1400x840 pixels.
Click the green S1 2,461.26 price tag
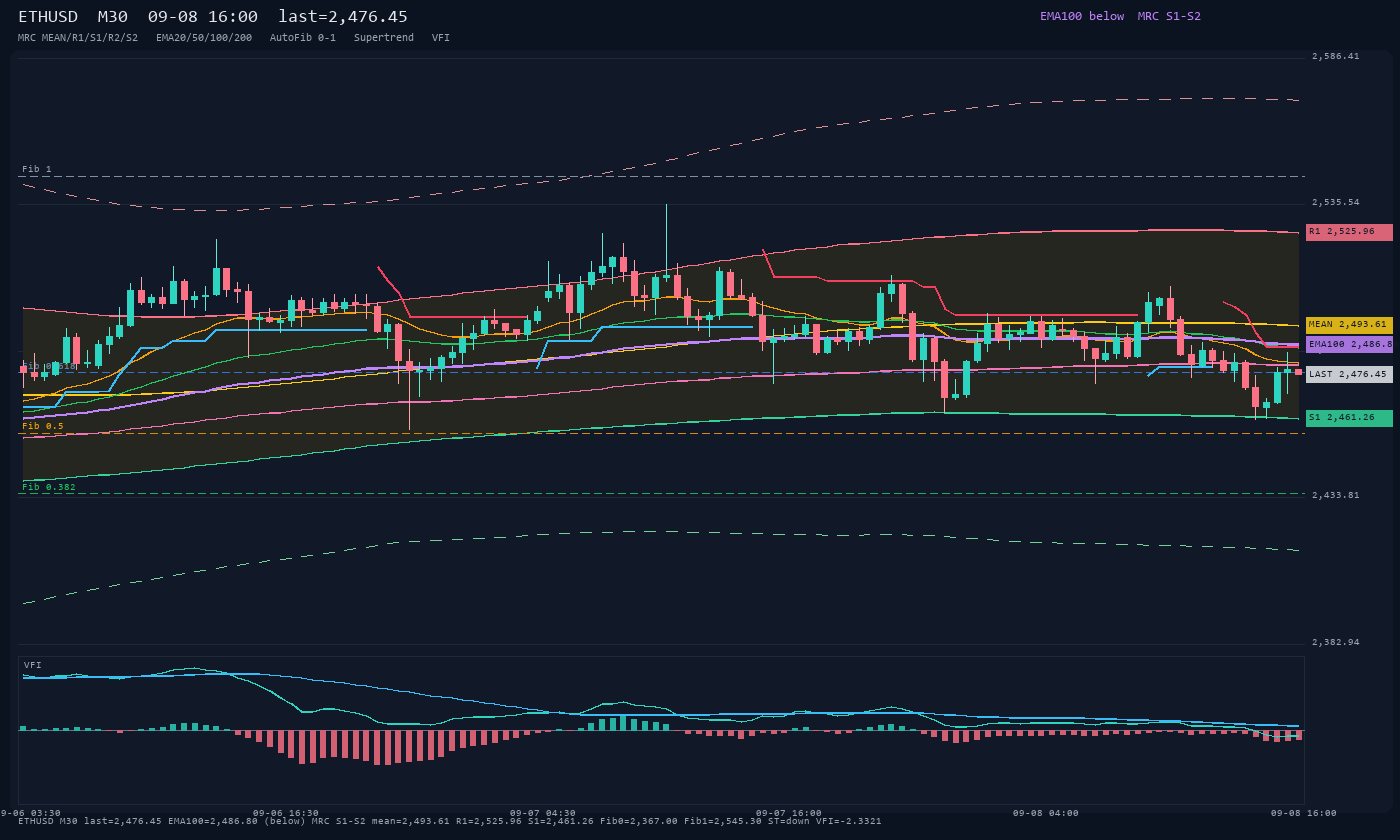(x=1349, y=418)
